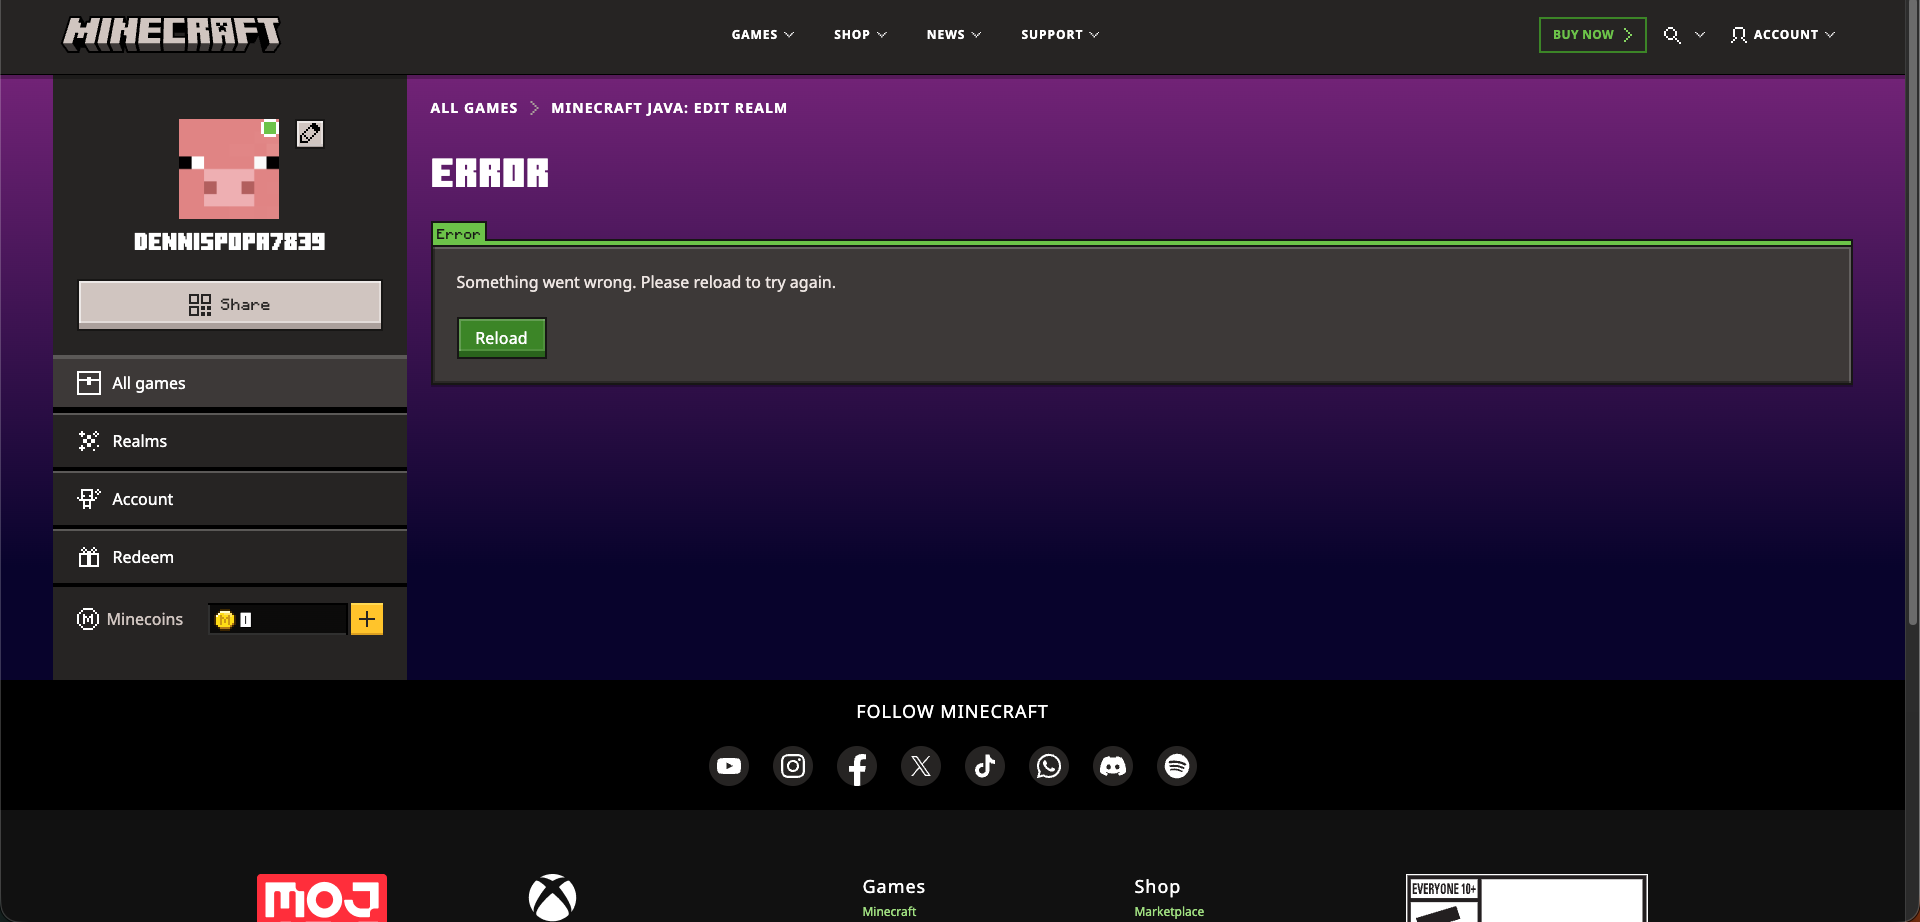
Task: Click the Error tab label
Action: pos(458,234)
